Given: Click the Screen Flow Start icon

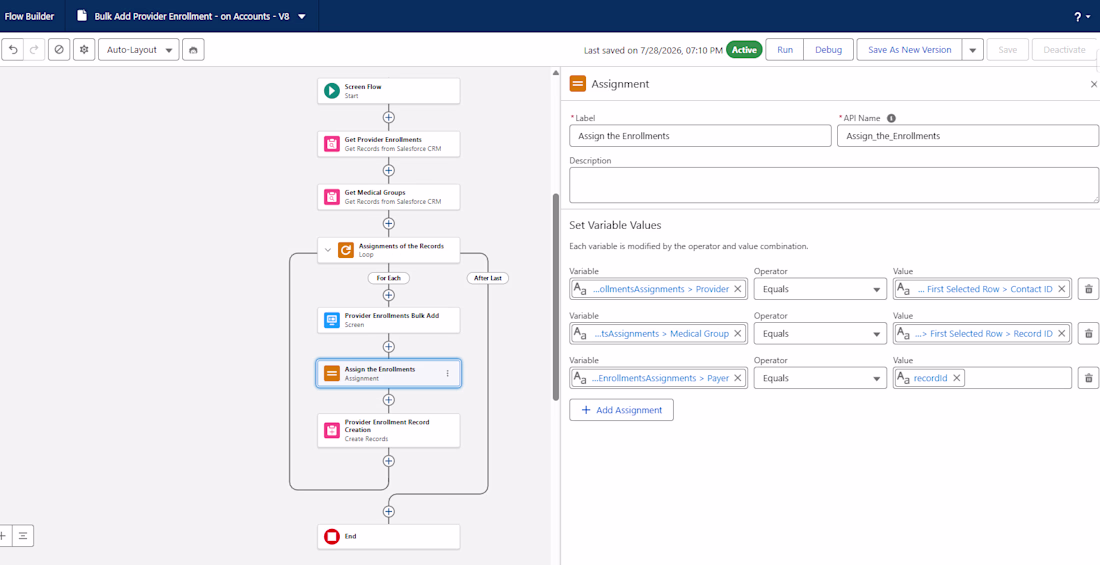Looking at the screenshot, I should [x=332, y=91].
